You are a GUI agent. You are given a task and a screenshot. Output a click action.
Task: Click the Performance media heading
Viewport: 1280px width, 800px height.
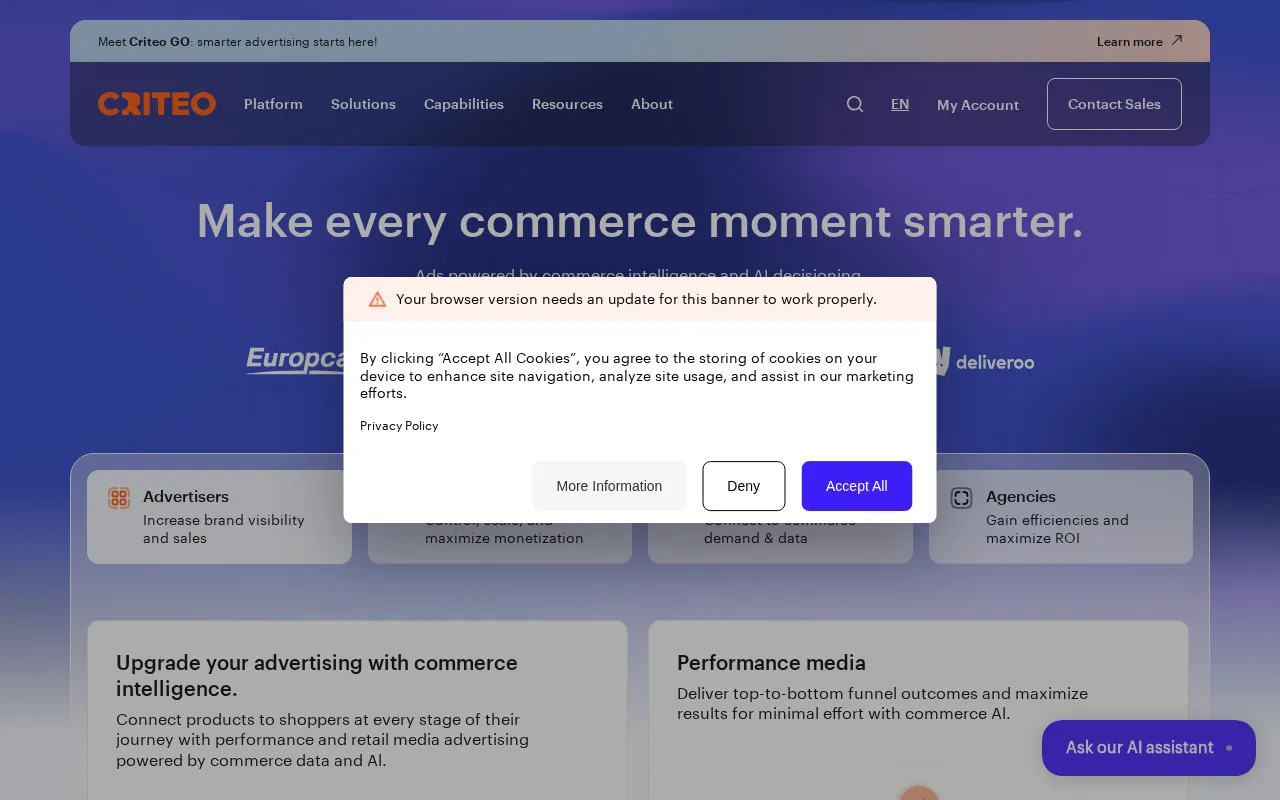(771, 663)
